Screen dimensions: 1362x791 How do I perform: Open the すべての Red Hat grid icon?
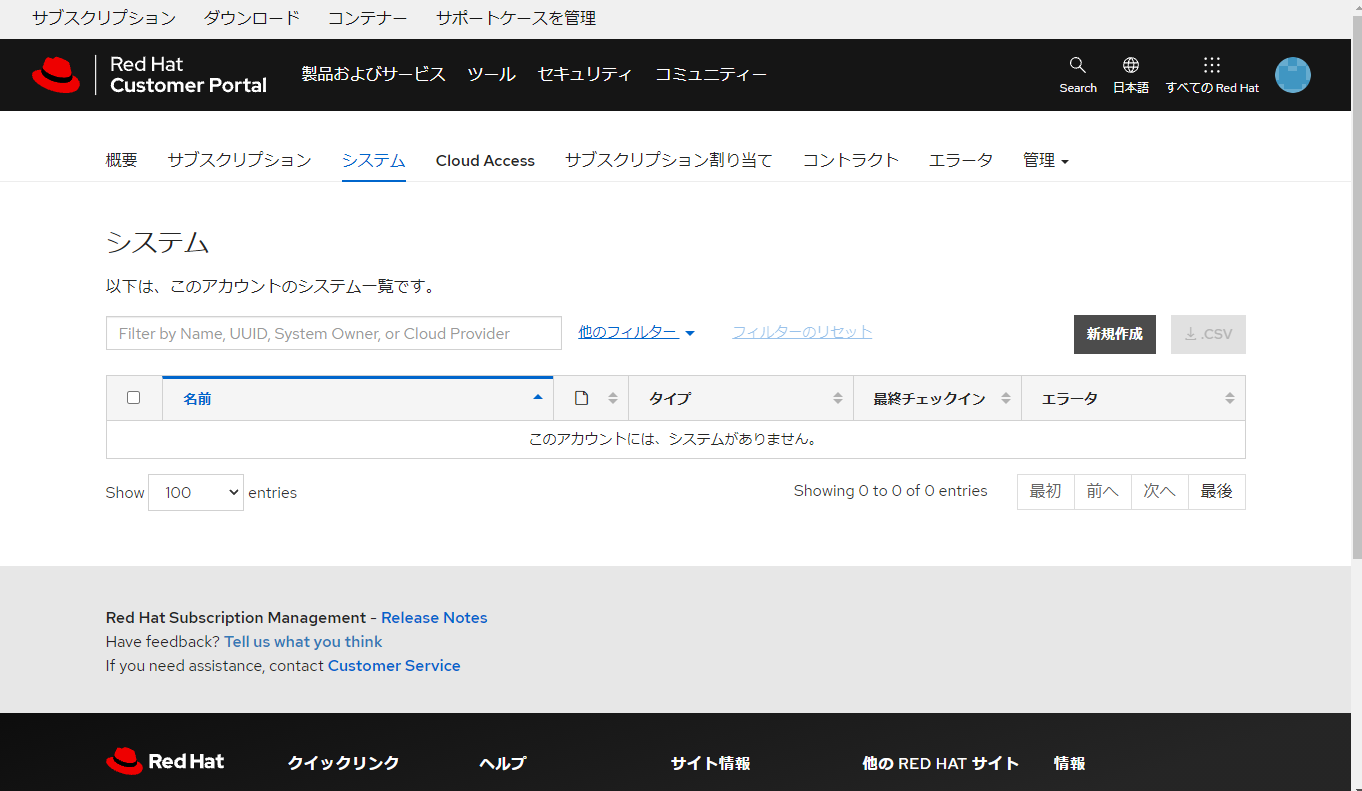click(1211, 73)
